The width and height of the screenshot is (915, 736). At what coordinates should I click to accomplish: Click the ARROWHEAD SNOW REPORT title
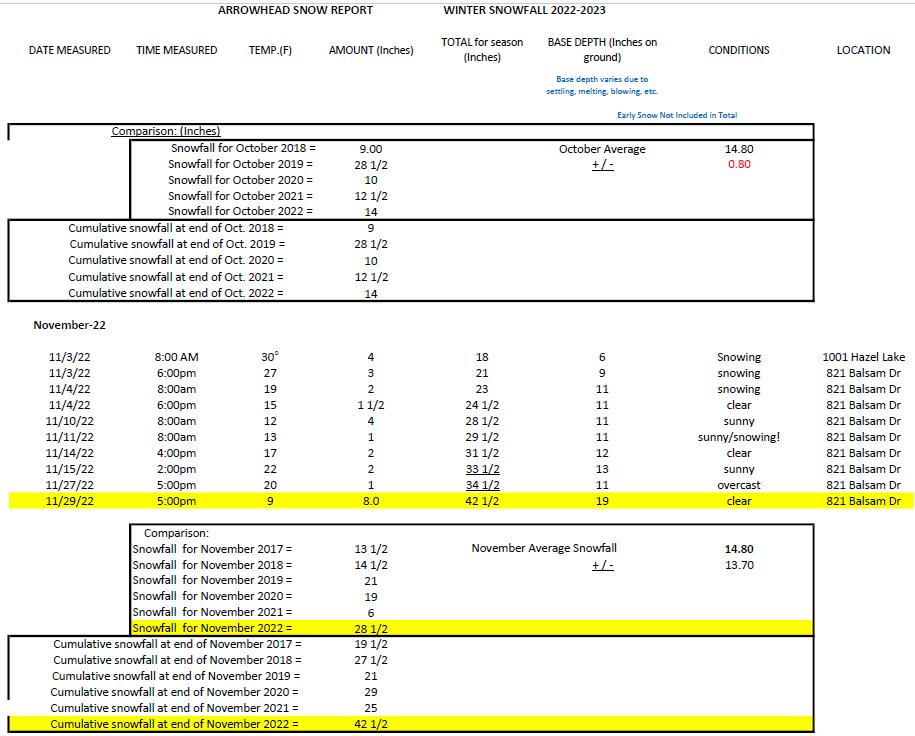coord(295,10)
